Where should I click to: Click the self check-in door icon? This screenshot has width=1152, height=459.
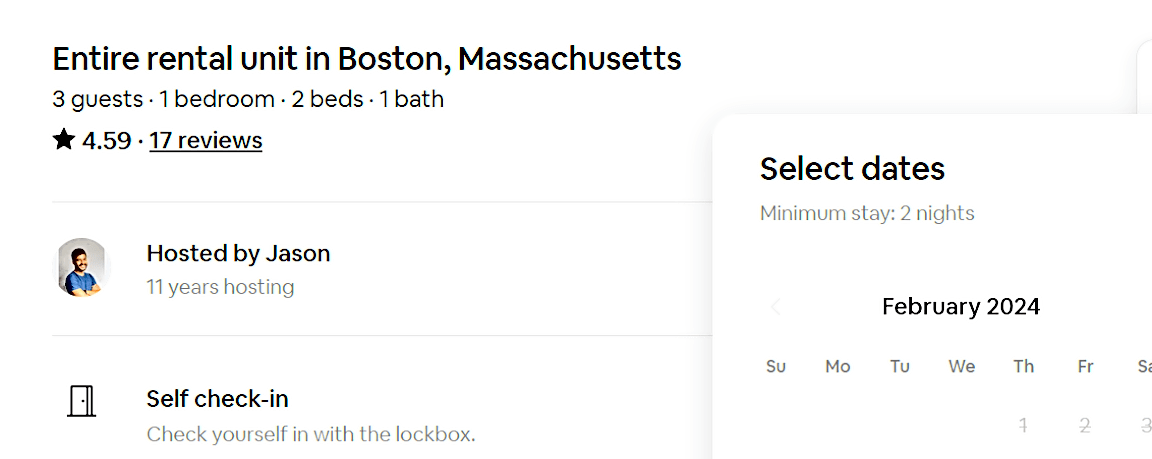point(82,402)
